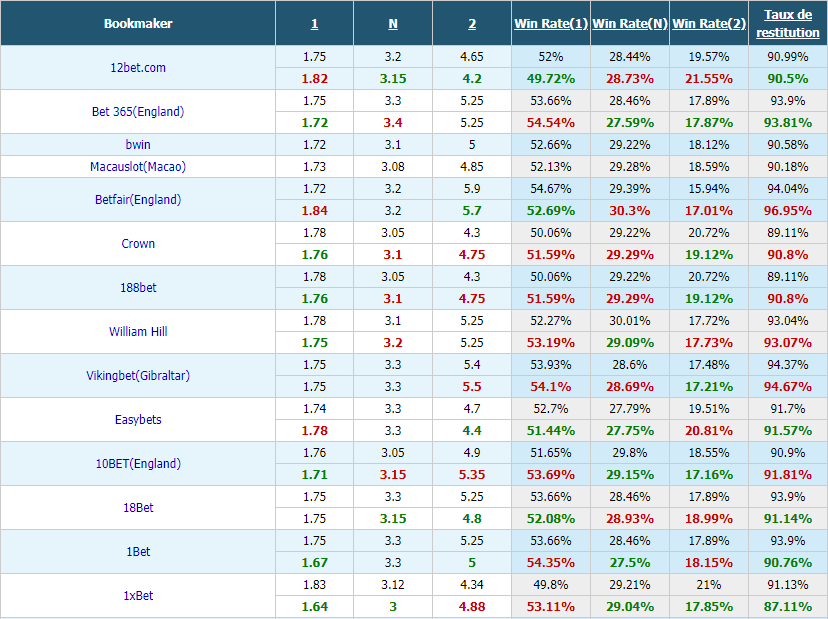Click bwin payout 90.58%
Image resolution: width=828 pixels, height=619 pixels.
click(788, 145)
